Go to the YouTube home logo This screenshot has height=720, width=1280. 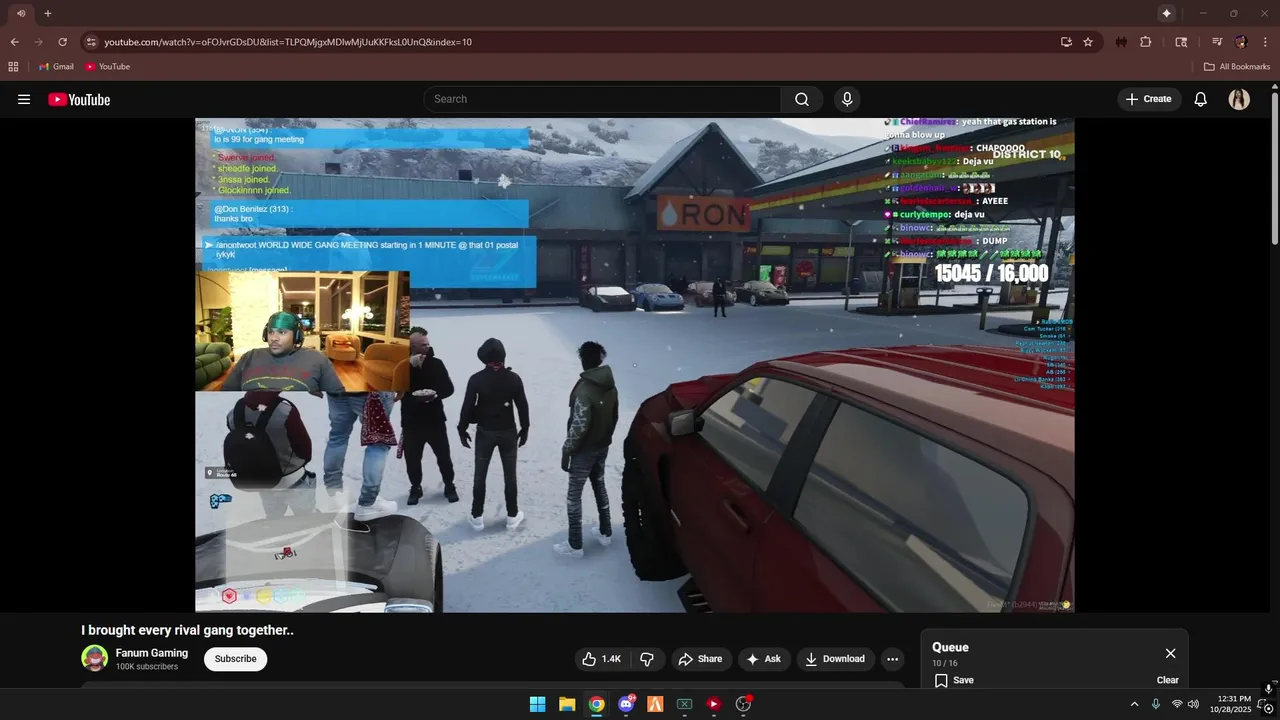[79, 99]
